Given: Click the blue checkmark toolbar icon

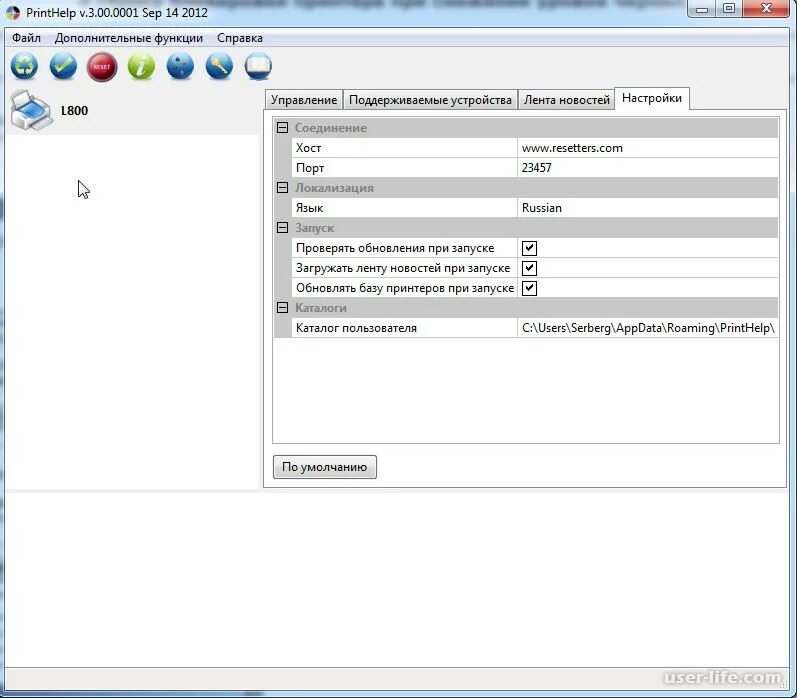Looking at the screenshot, I should [x=63, y=66].
